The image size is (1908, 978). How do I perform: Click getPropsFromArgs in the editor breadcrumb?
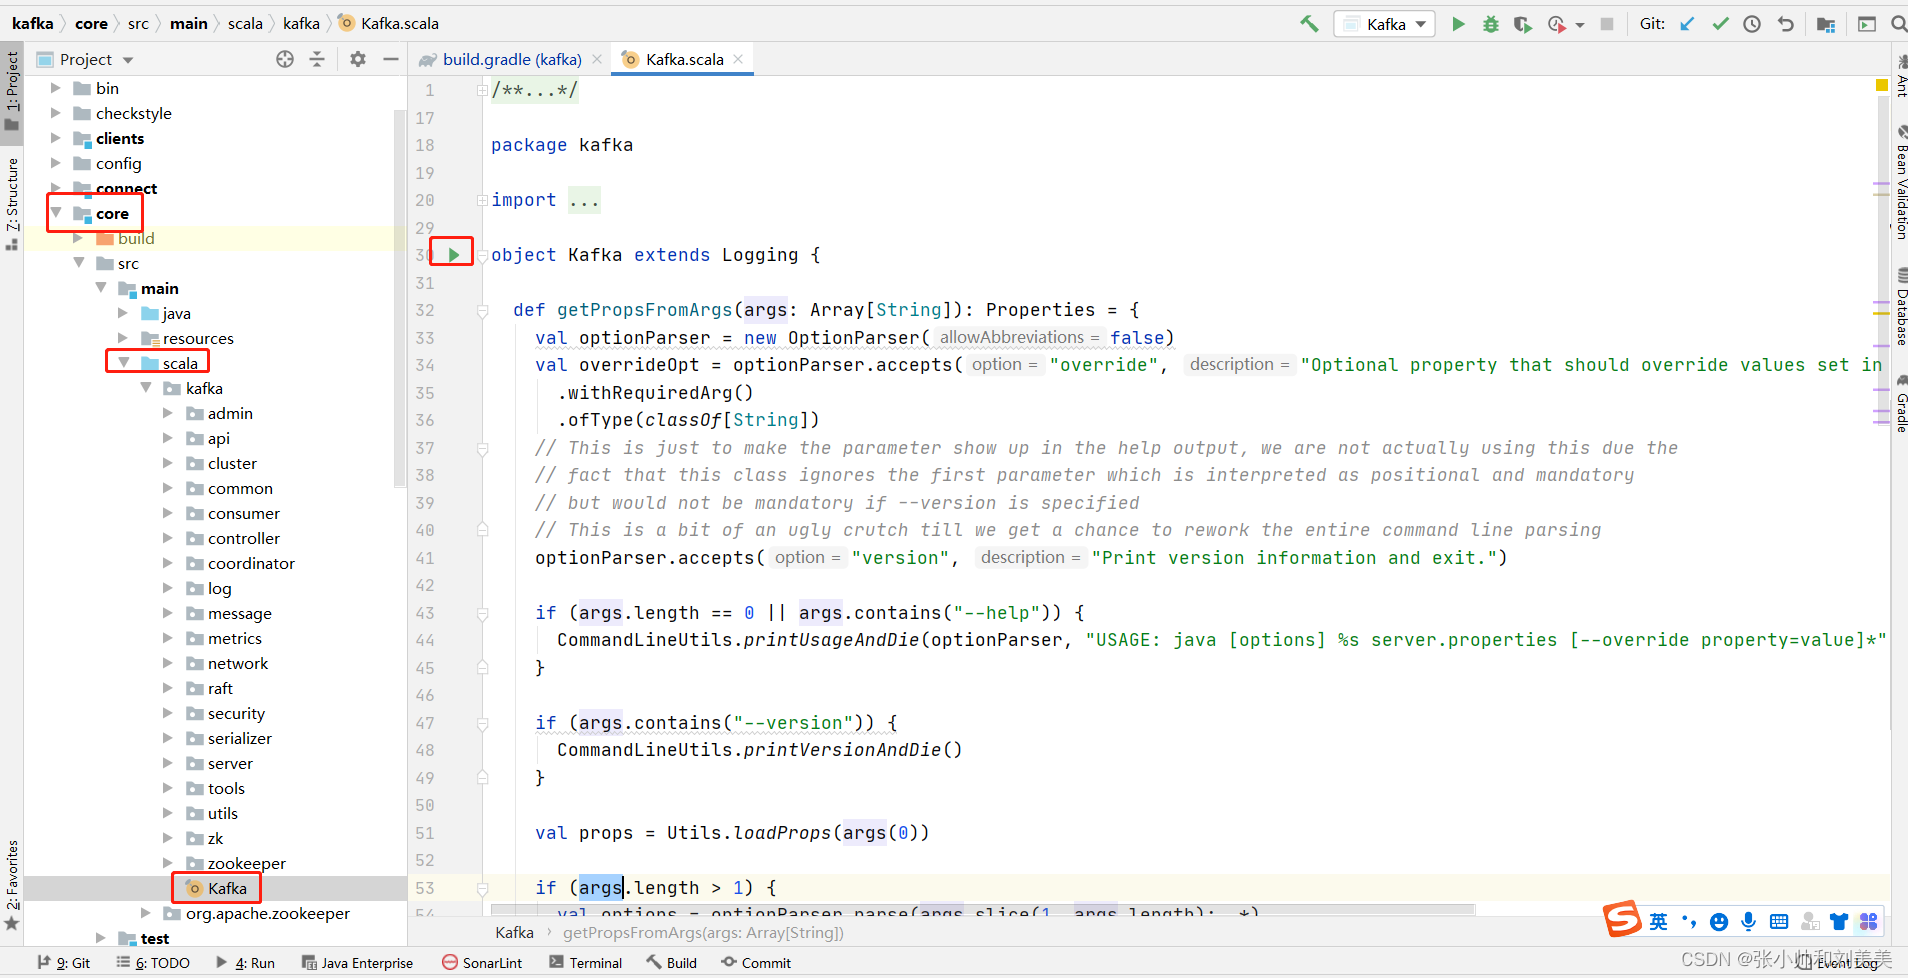click(703, 932)
